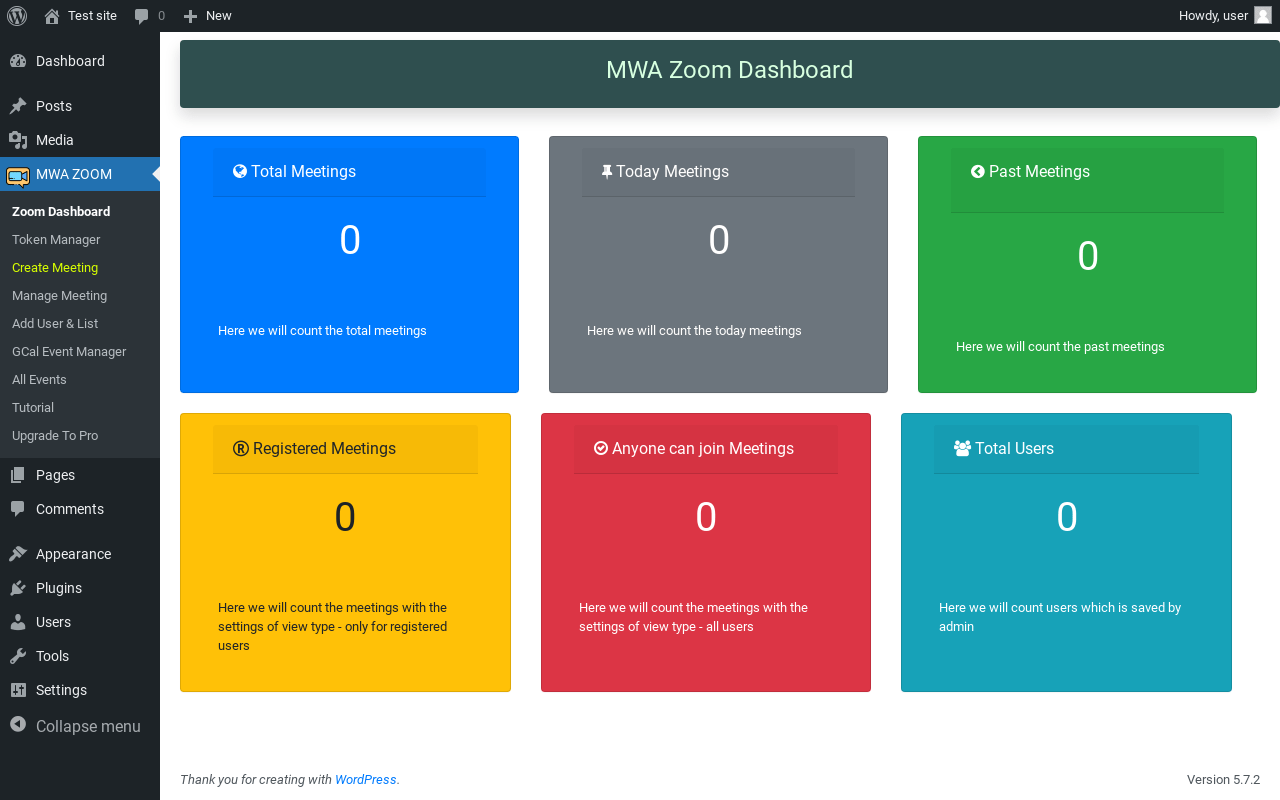Open GCal Event Manager
Screen dimensions: 1280x800
69,352
